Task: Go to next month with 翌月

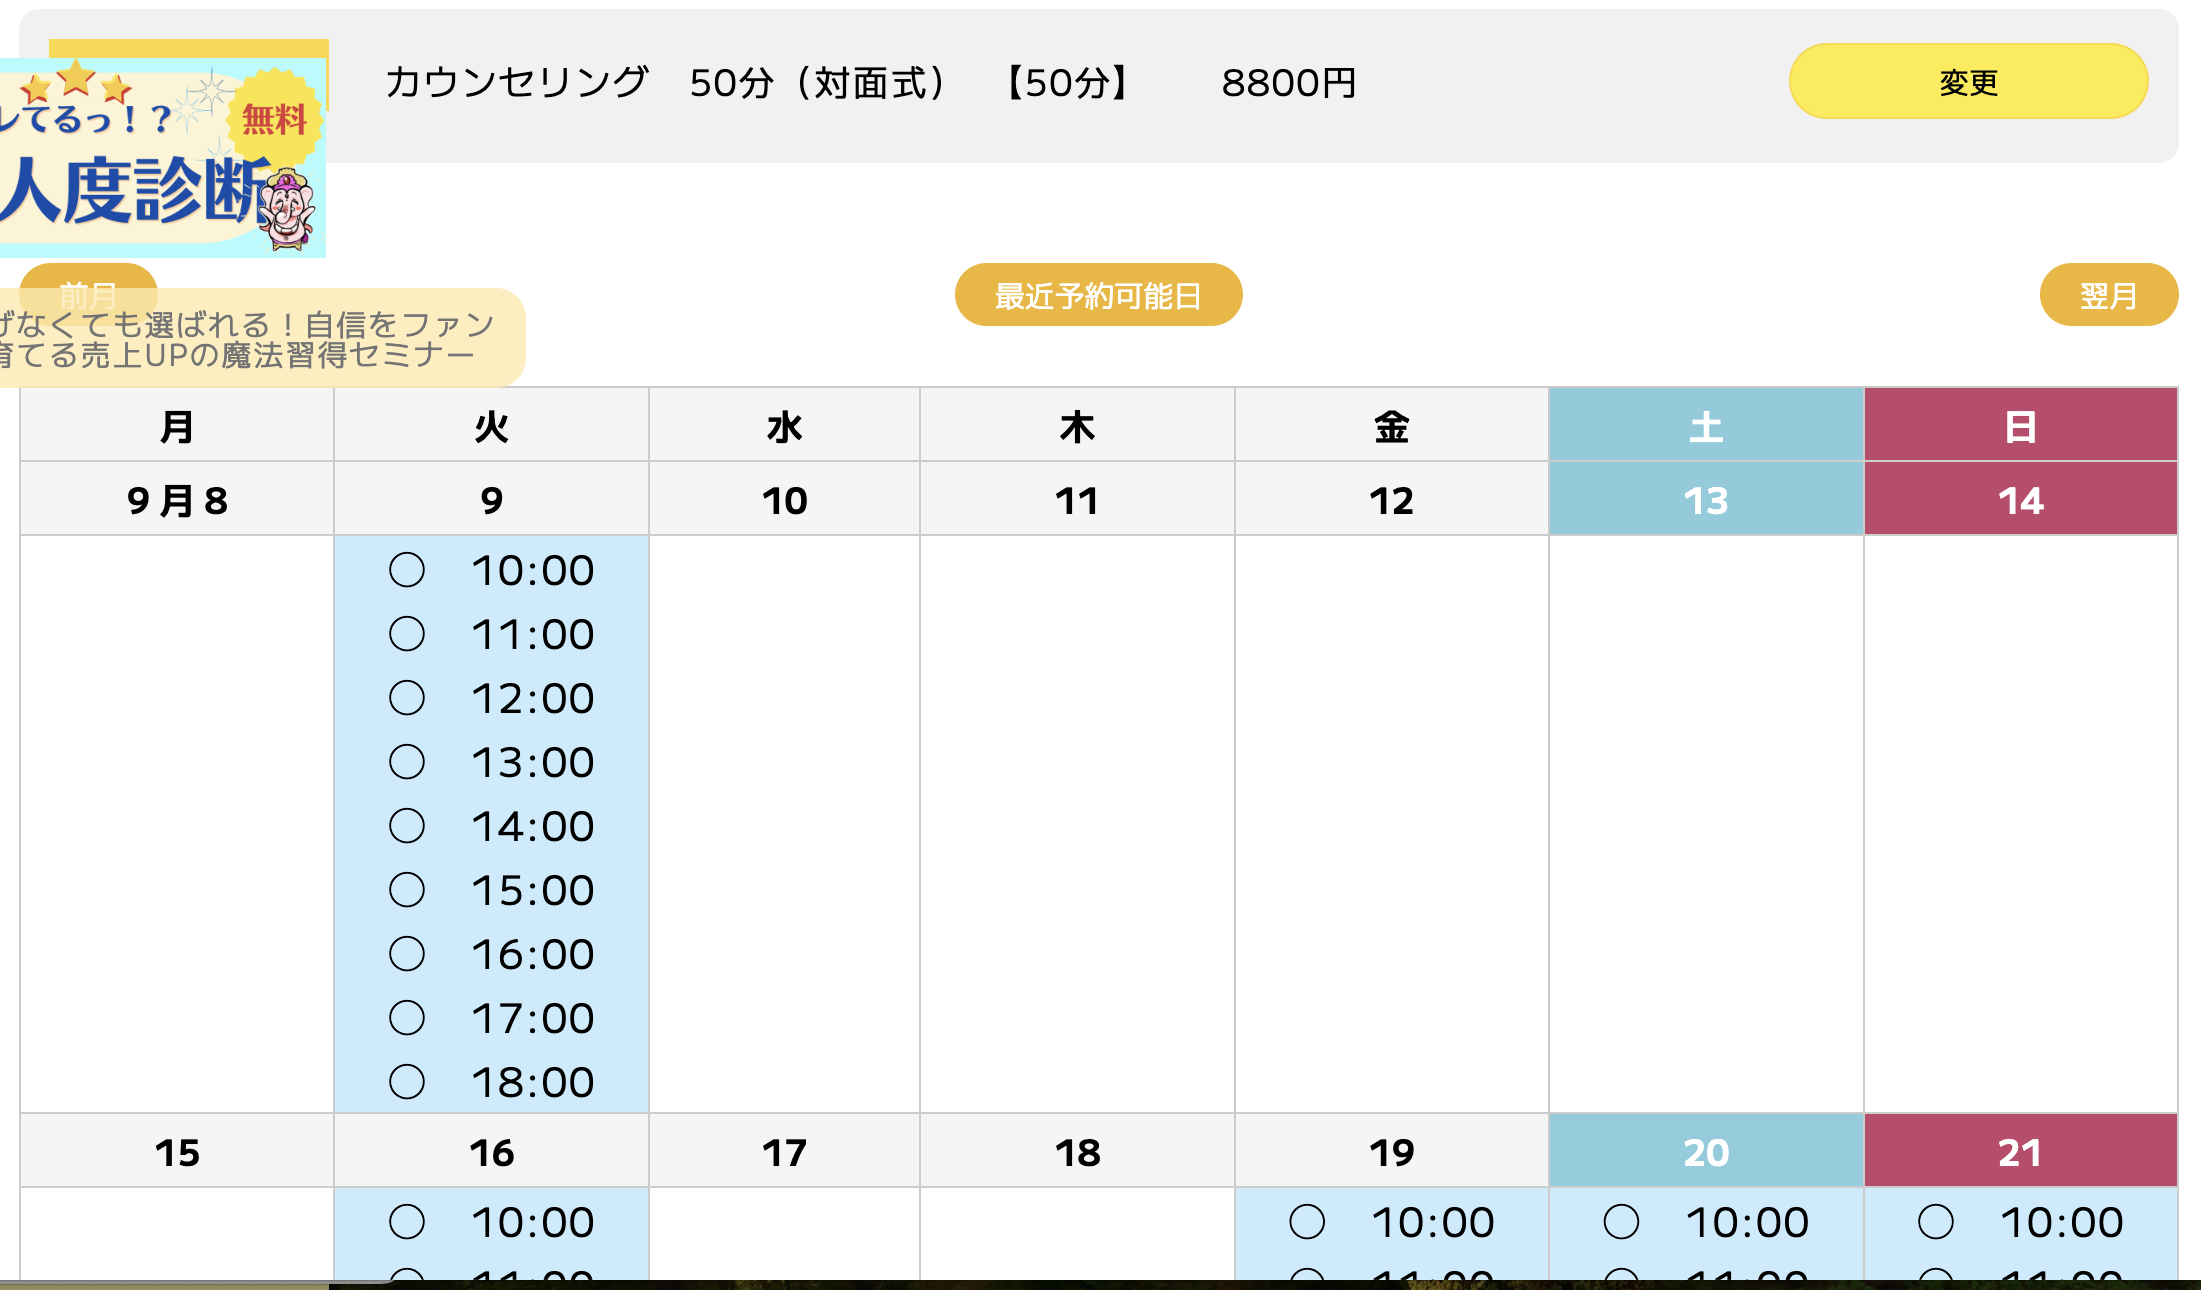Action: tap(2108, 296)
